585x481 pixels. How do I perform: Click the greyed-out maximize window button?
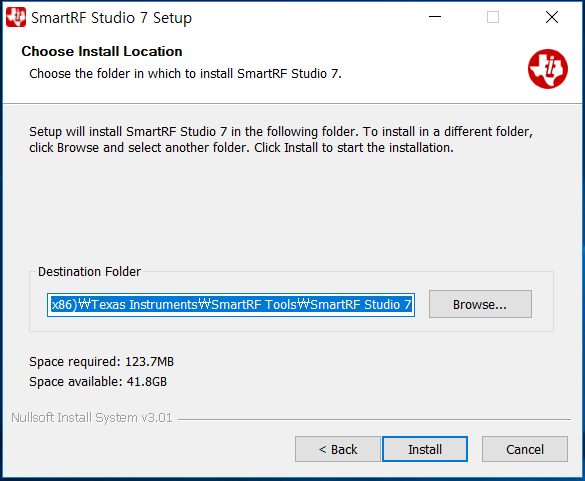pyautogui.click(x=493, y=17)
